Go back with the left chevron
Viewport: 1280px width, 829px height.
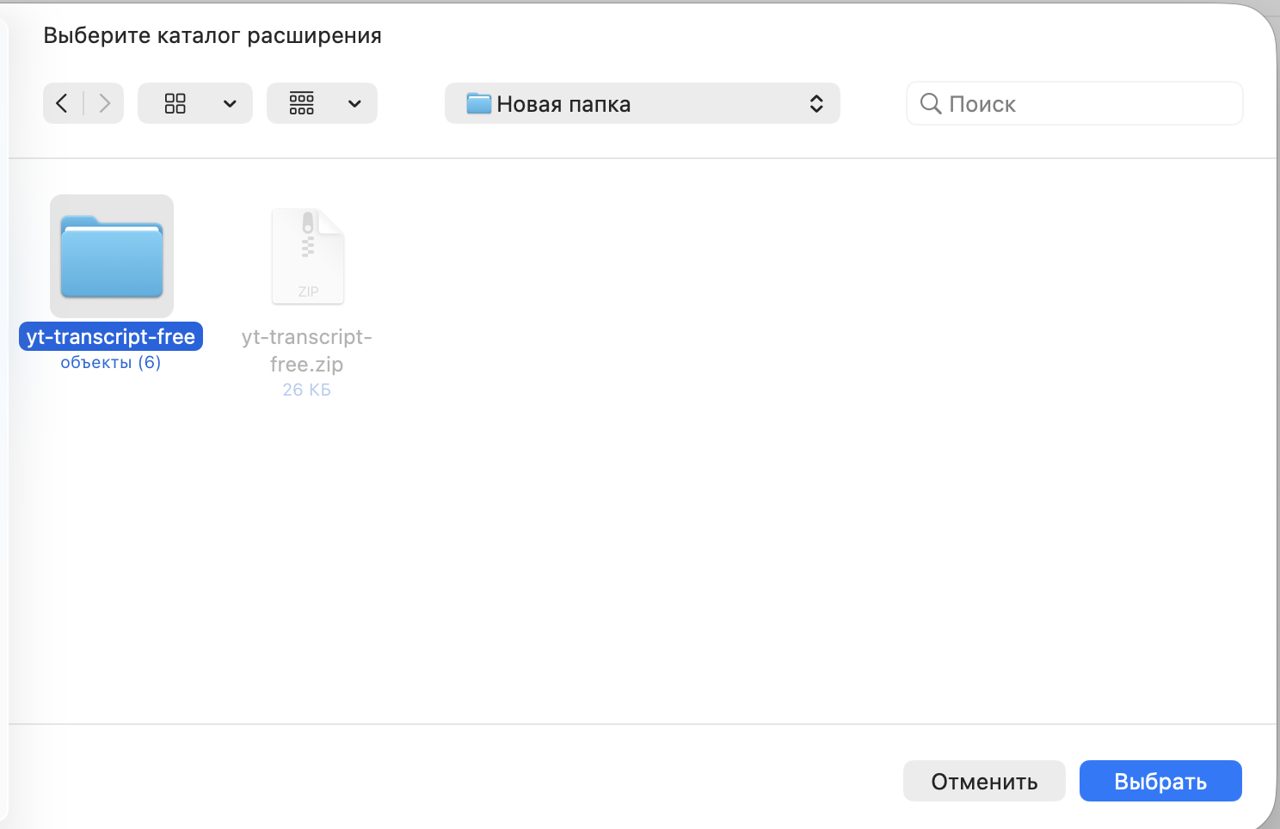(x=62, y=103)
